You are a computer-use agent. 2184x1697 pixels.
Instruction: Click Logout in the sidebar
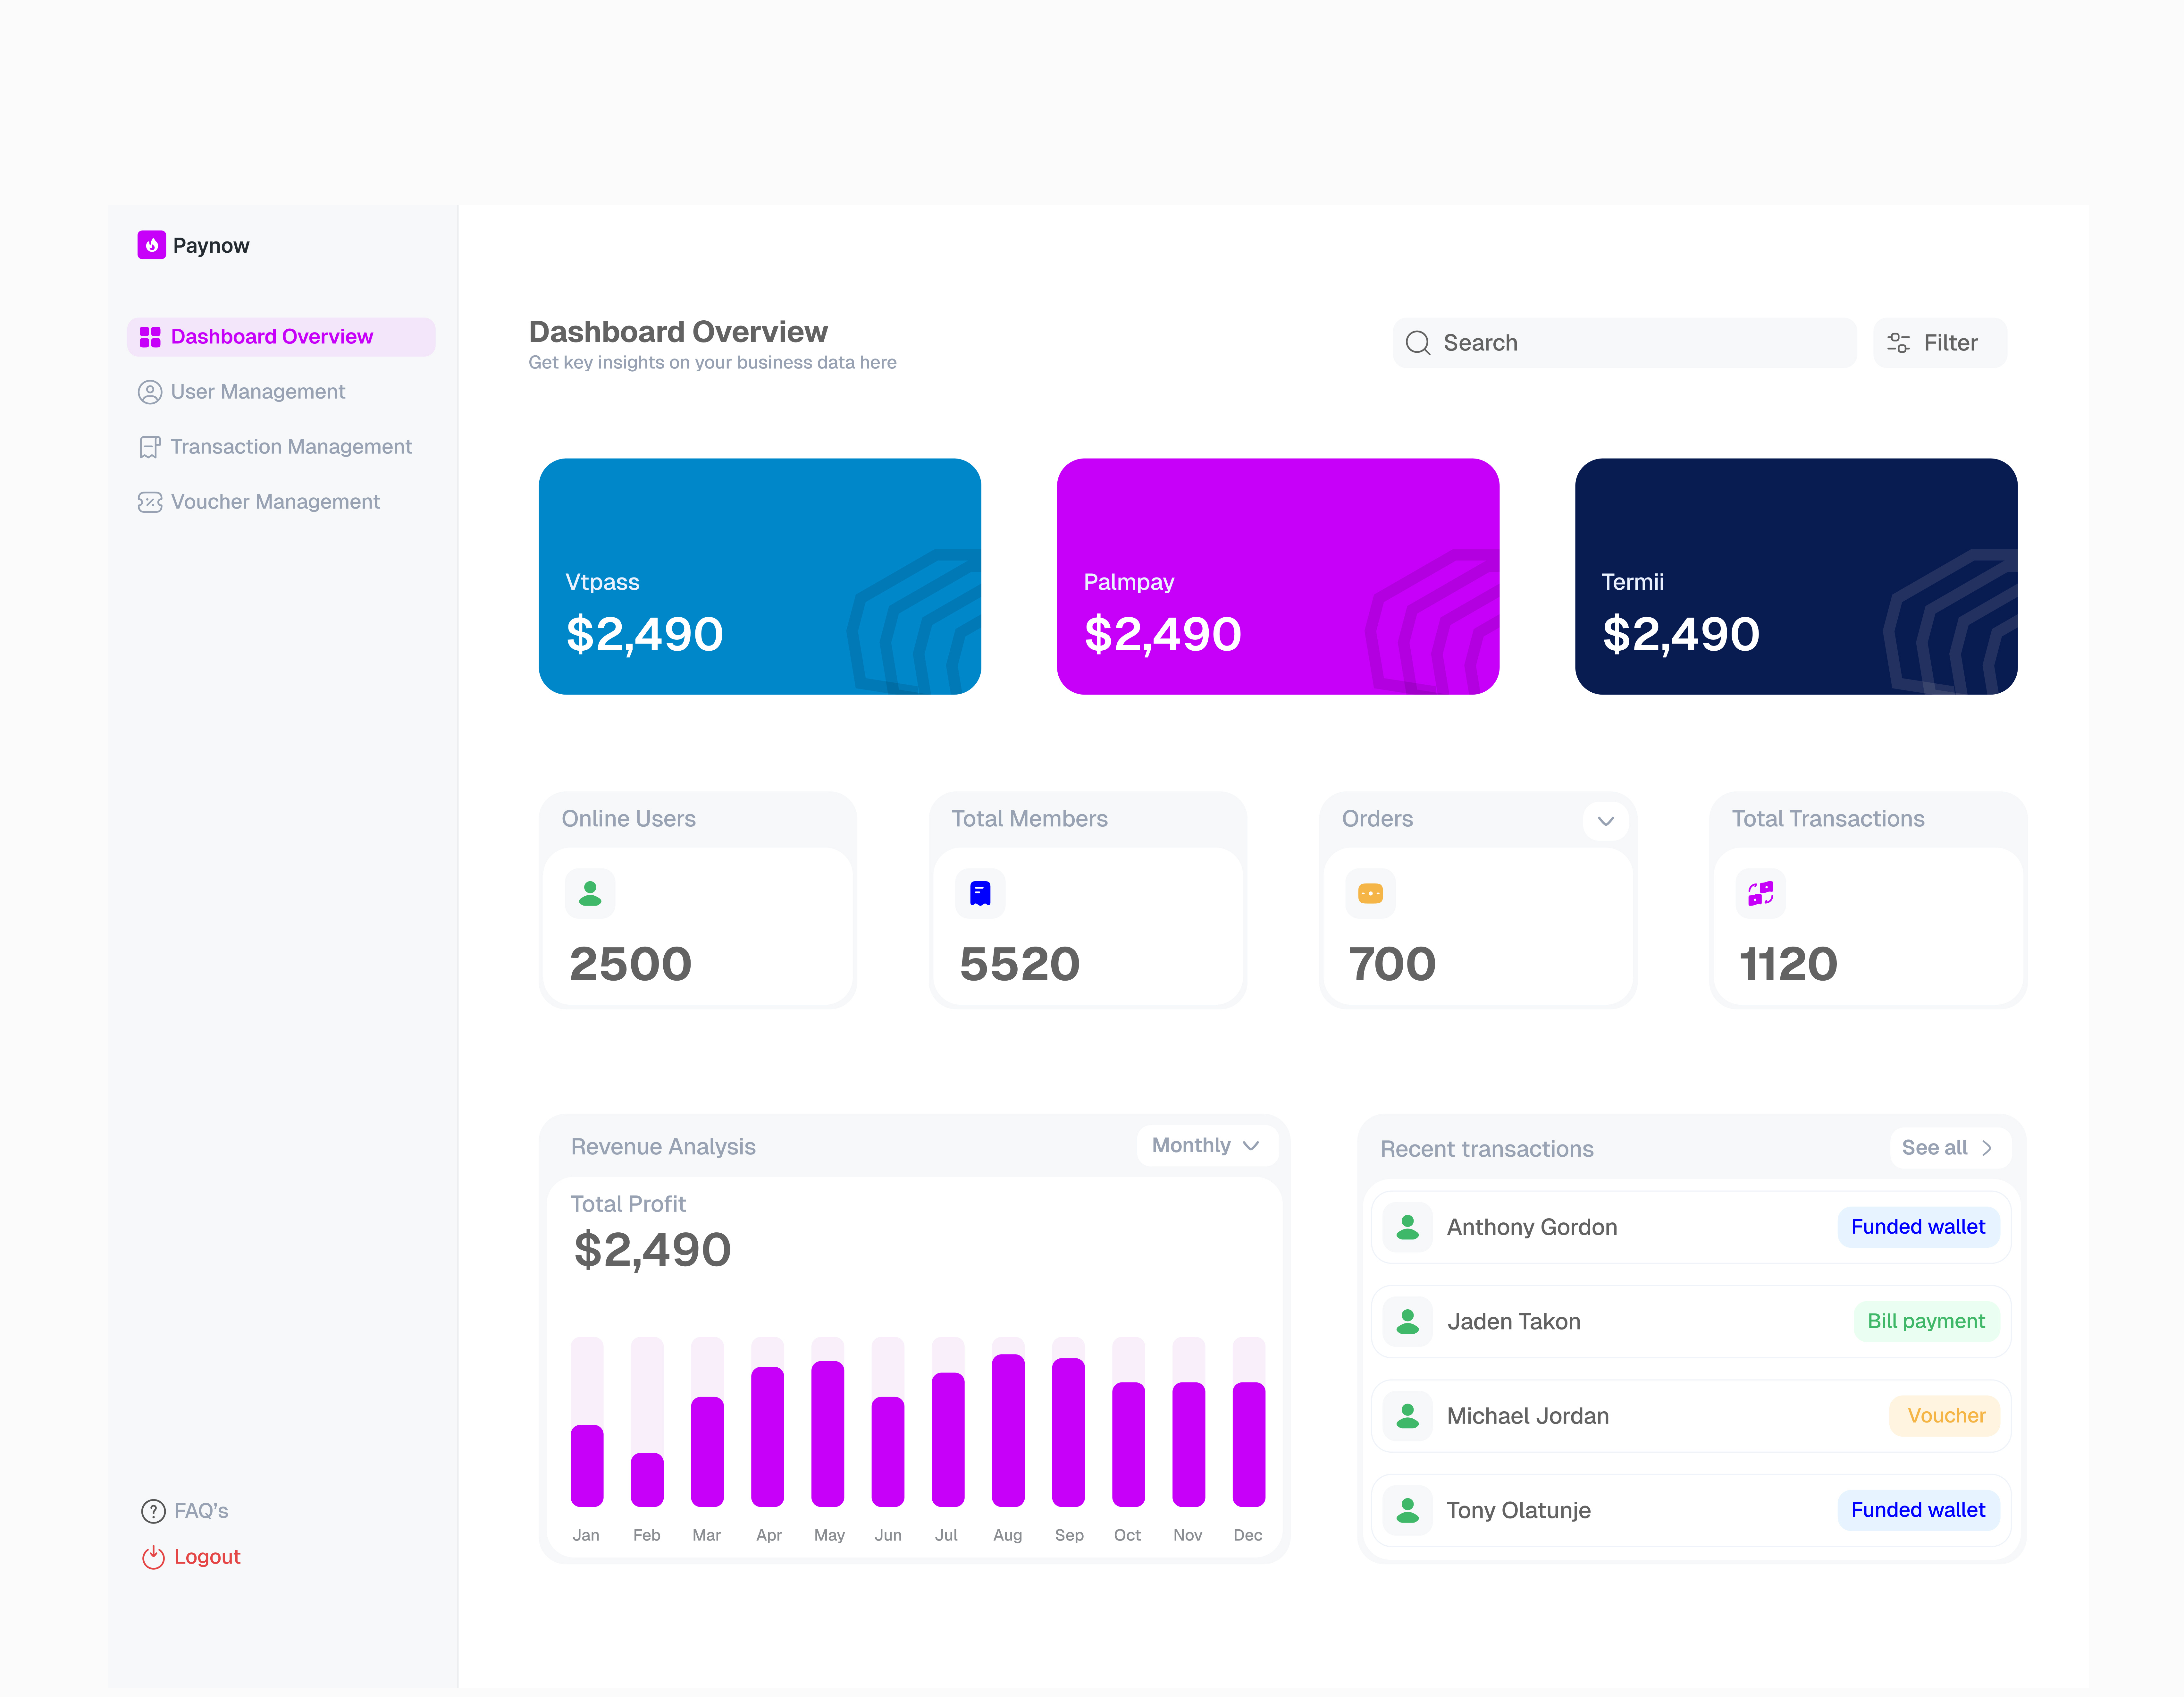(x=191, y=1557)
